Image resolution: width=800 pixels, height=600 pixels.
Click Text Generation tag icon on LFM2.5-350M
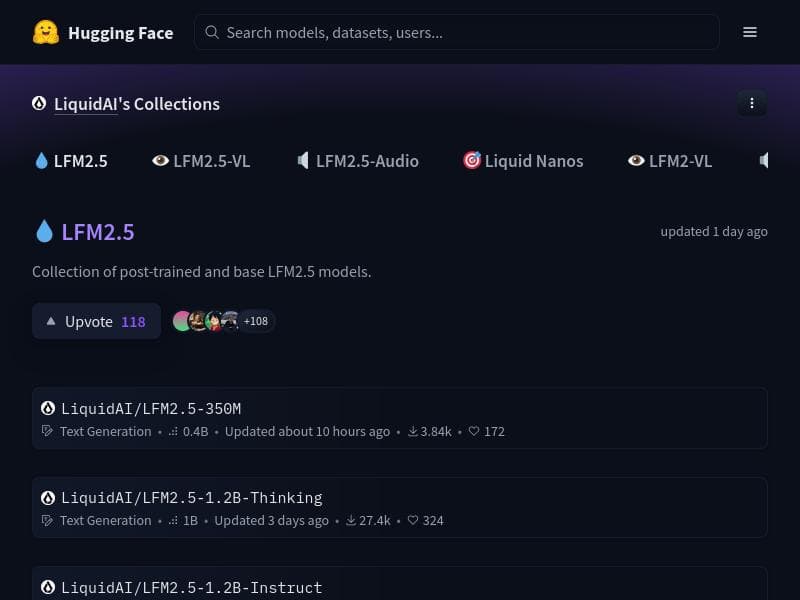[47, 431]
